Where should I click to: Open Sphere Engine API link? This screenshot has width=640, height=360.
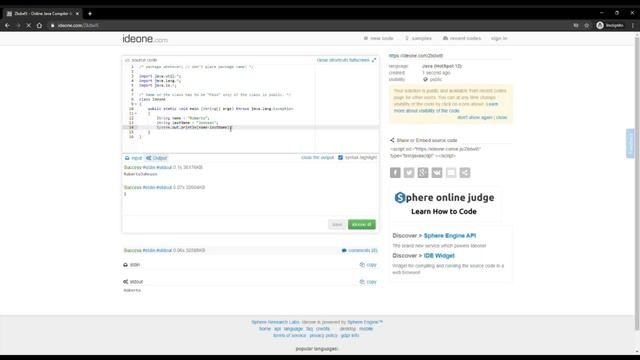[x=450, y=236]
